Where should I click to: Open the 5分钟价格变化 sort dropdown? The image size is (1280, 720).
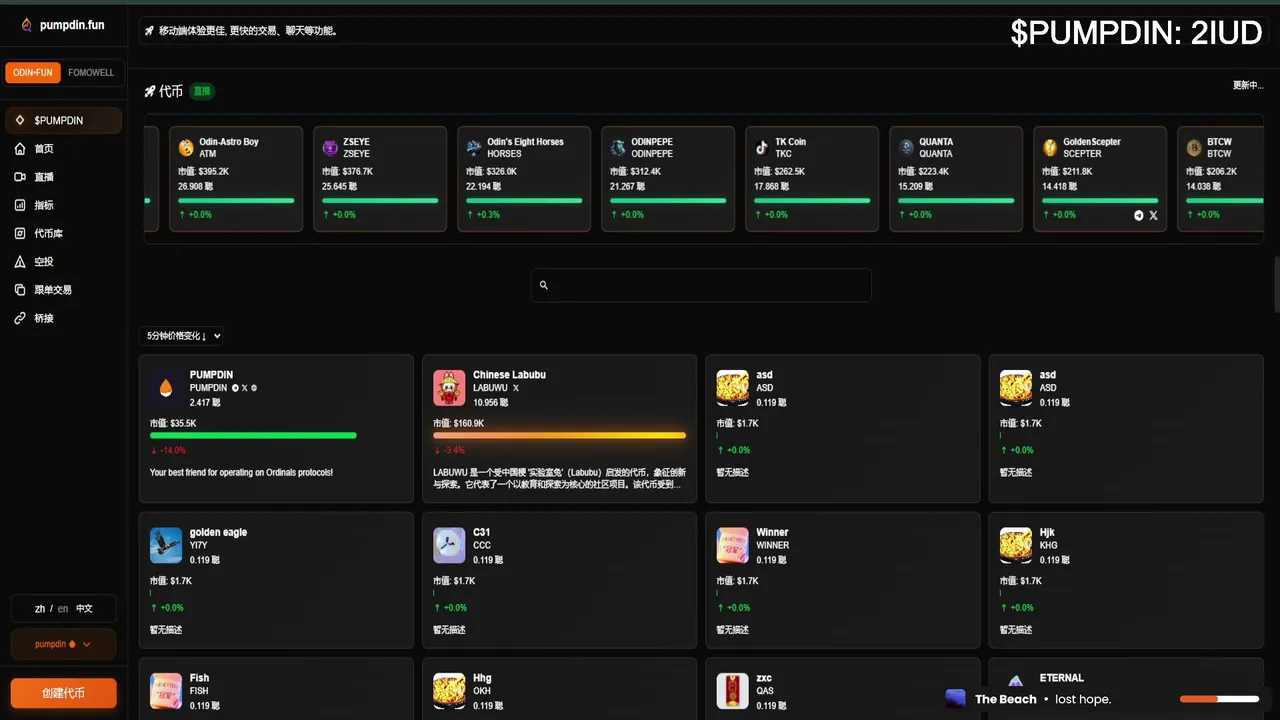181,336
